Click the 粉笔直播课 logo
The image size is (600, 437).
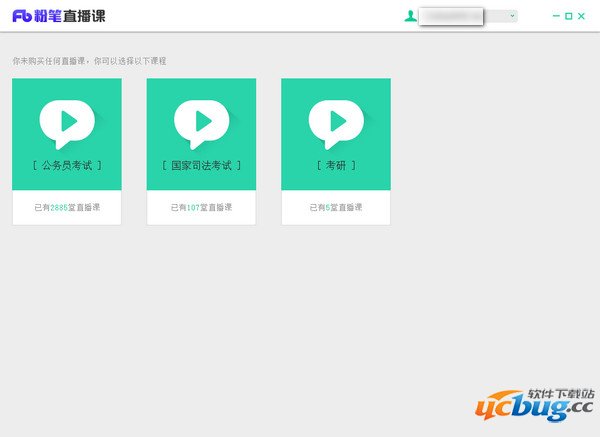59,16
